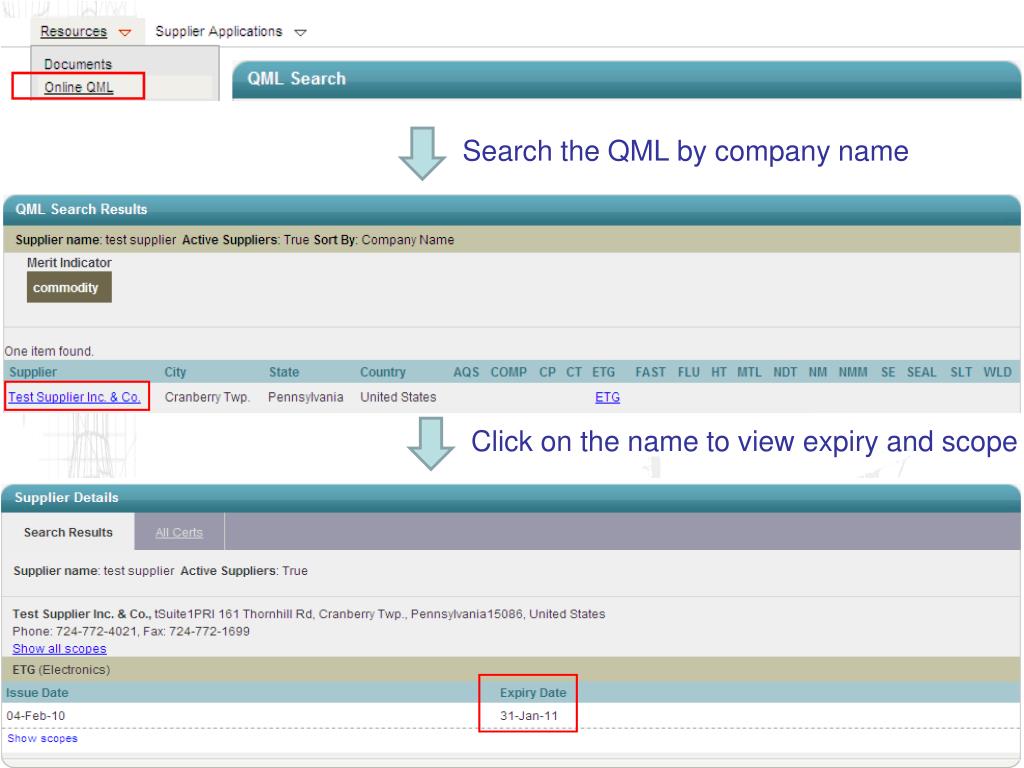
Task: Click the NM column header
Action: [818, 372]
